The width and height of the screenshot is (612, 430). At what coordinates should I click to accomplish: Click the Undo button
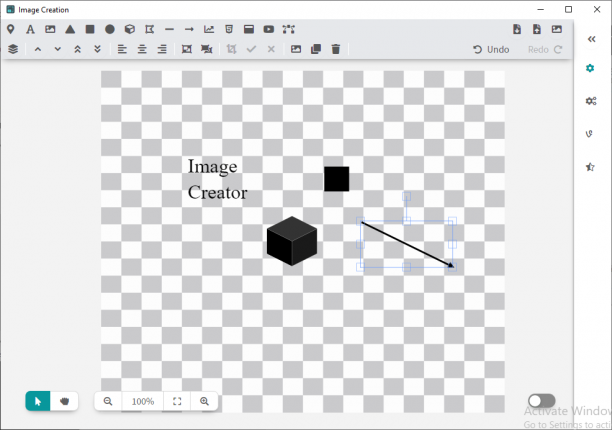click(491, 50)
